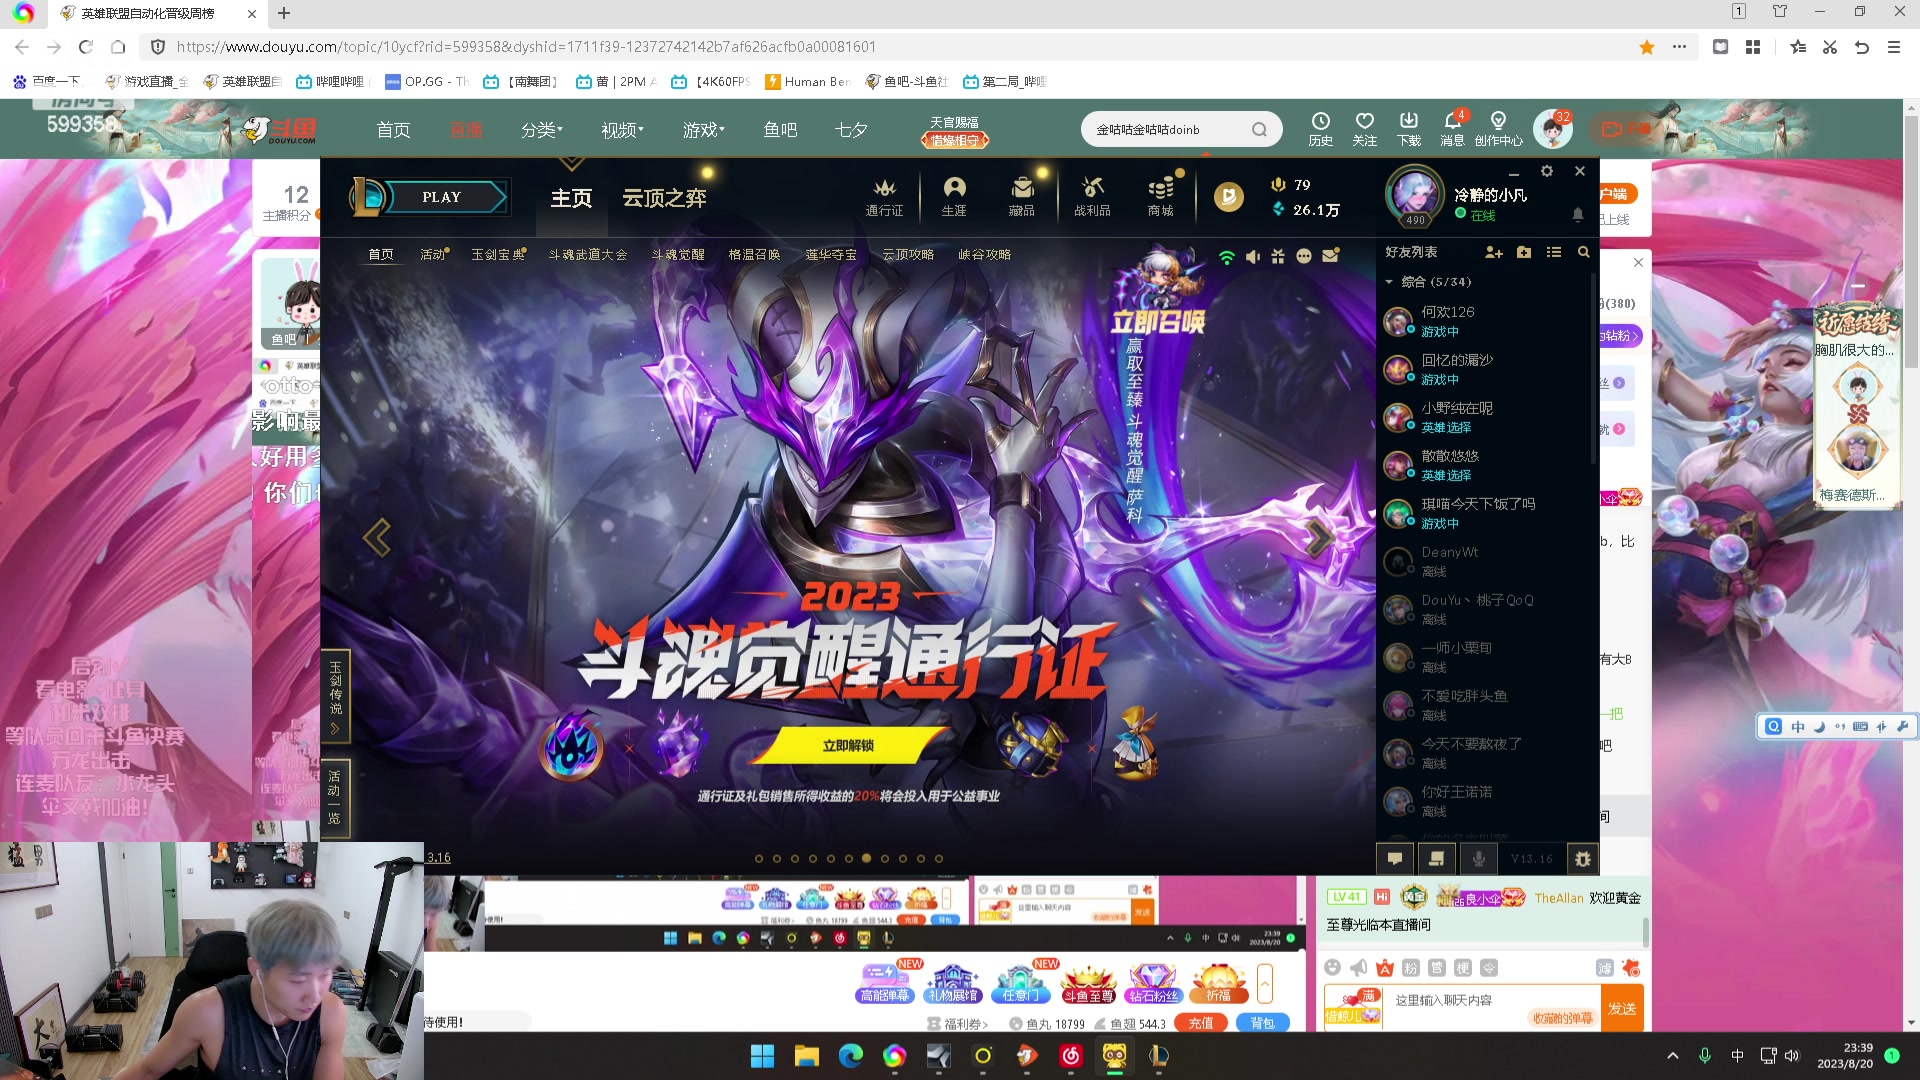Switch to 云顶之弈 tab in League client
The height and width of the screenshot is (1080, 1920).
pyautogui.click(x=664, y=198)
